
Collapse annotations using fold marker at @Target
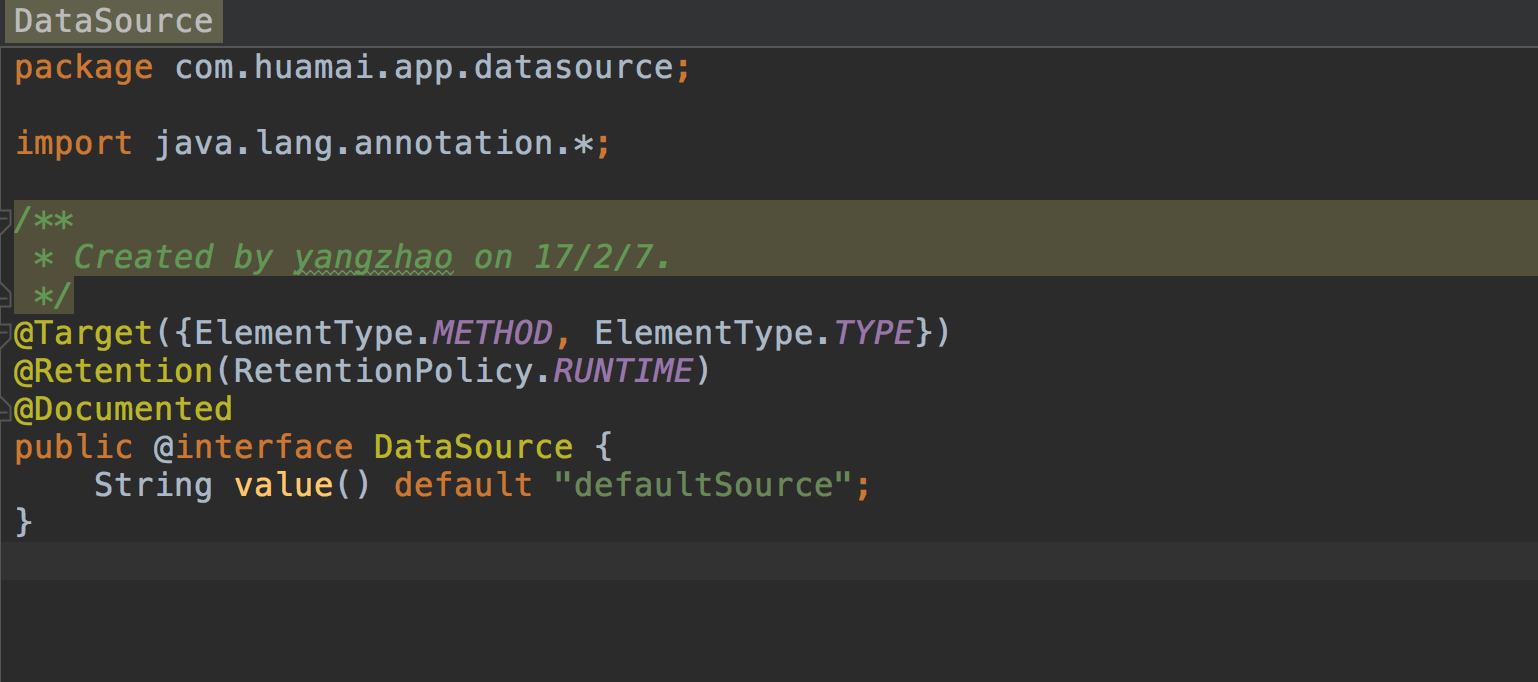click(6, 333)
